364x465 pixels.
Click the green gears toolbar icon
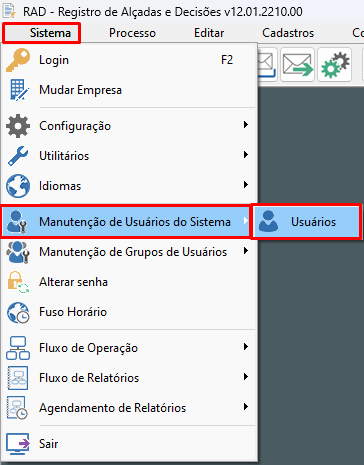335,65
